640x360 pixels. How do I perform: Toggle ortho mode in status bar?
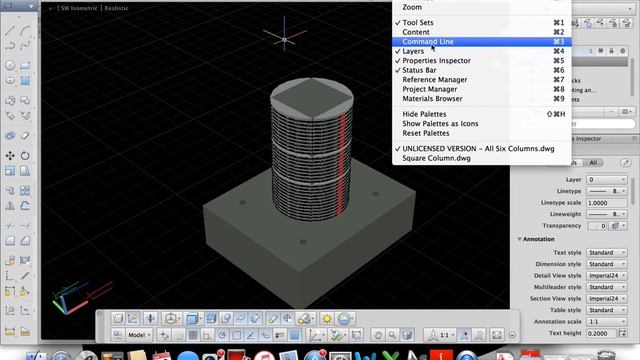coord(207,336)
